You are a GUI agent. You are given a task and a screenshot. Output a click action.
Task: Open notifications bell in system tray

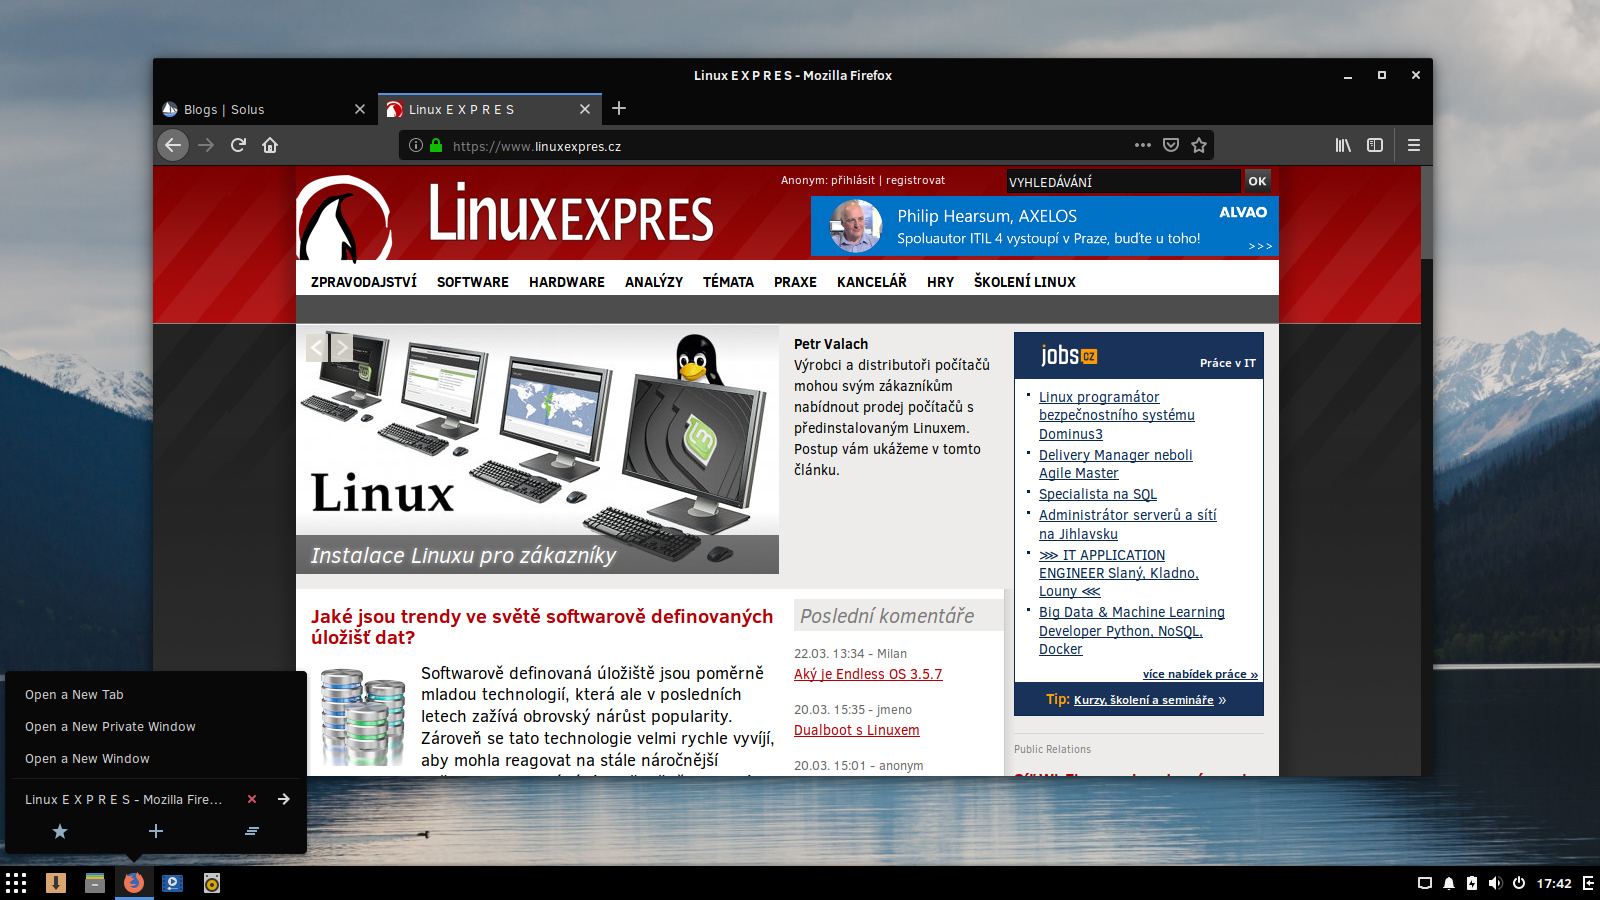point(1448,883)
